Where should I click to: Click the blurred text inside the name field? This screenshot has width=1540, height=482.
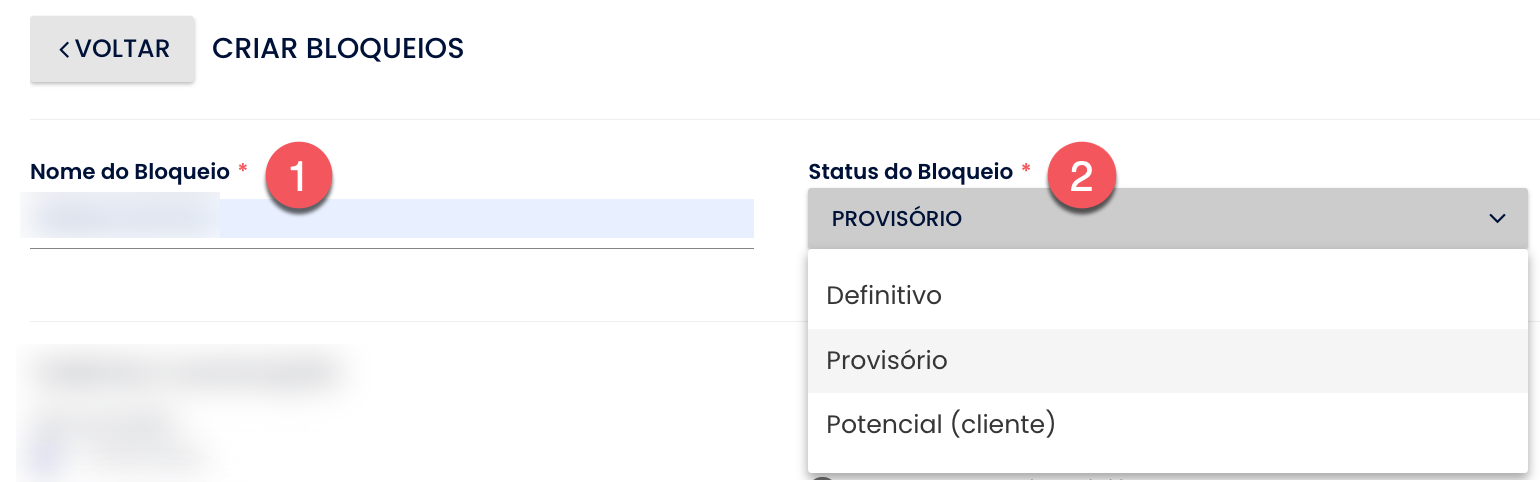120,217
